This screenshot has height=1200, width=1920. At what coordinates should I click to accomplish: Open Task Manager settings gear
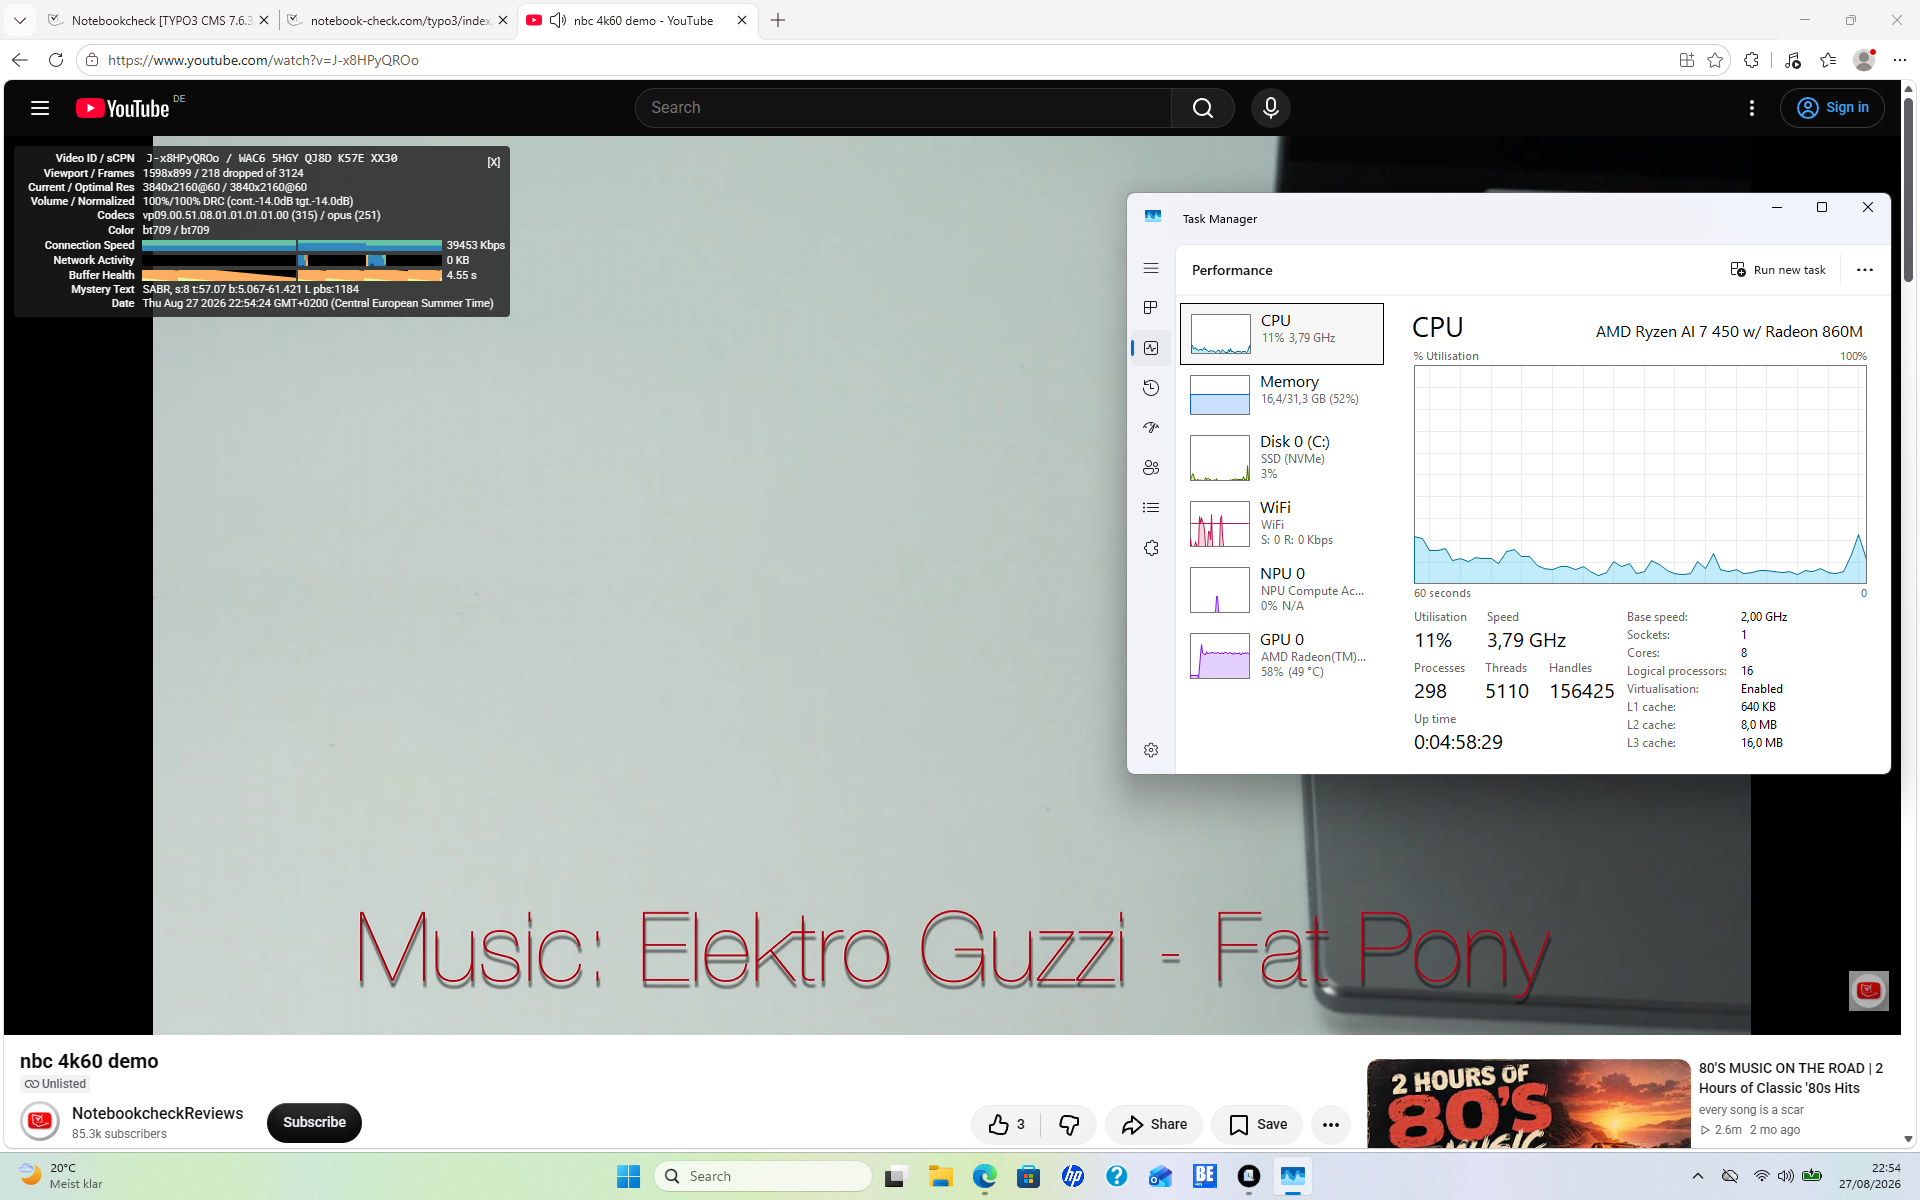(1151, 750)
